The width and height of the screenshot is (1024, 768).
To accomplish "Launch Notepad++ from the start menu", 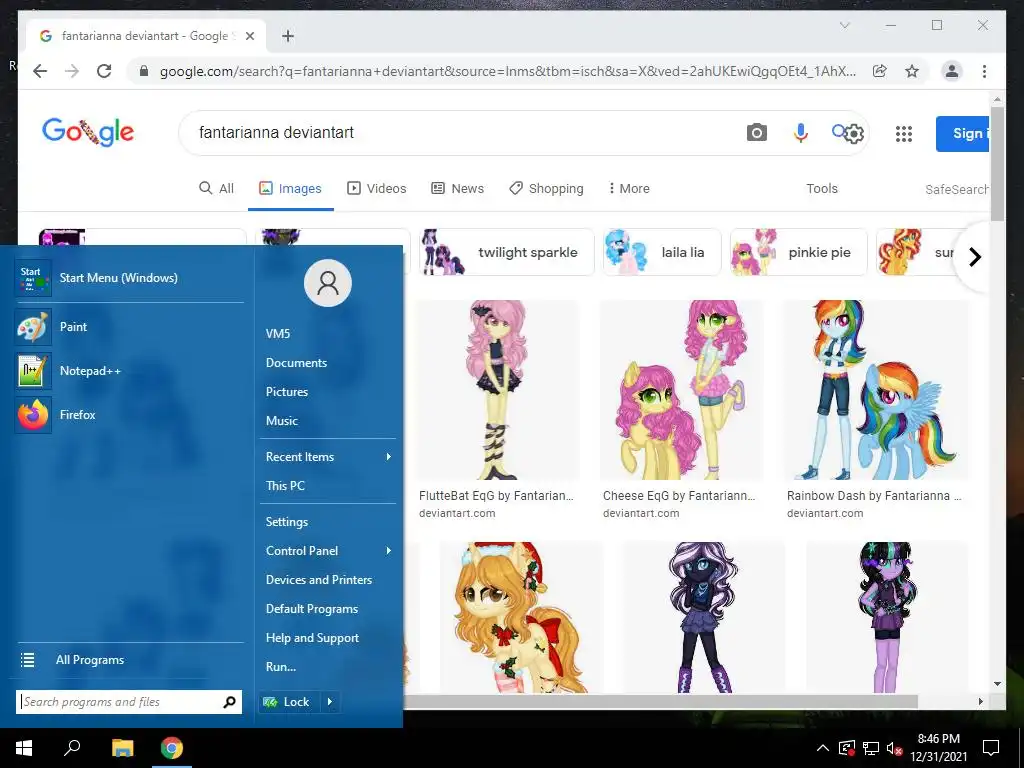I will coord(129,370).
